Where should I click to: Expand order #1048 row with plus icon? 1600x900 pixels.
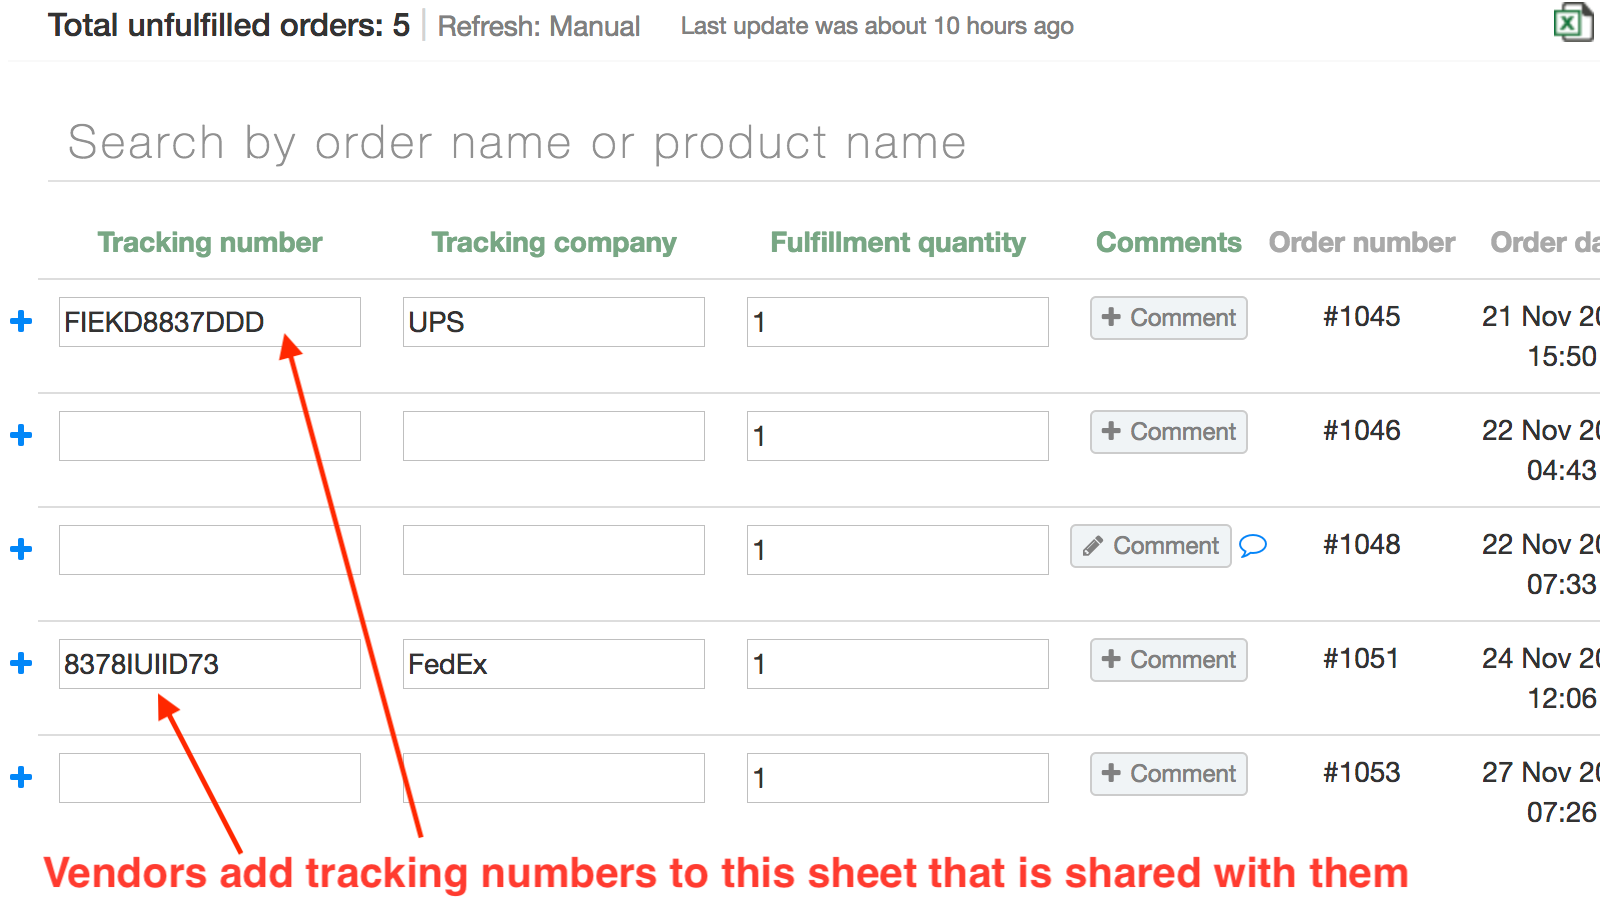(x=21, y=549)
